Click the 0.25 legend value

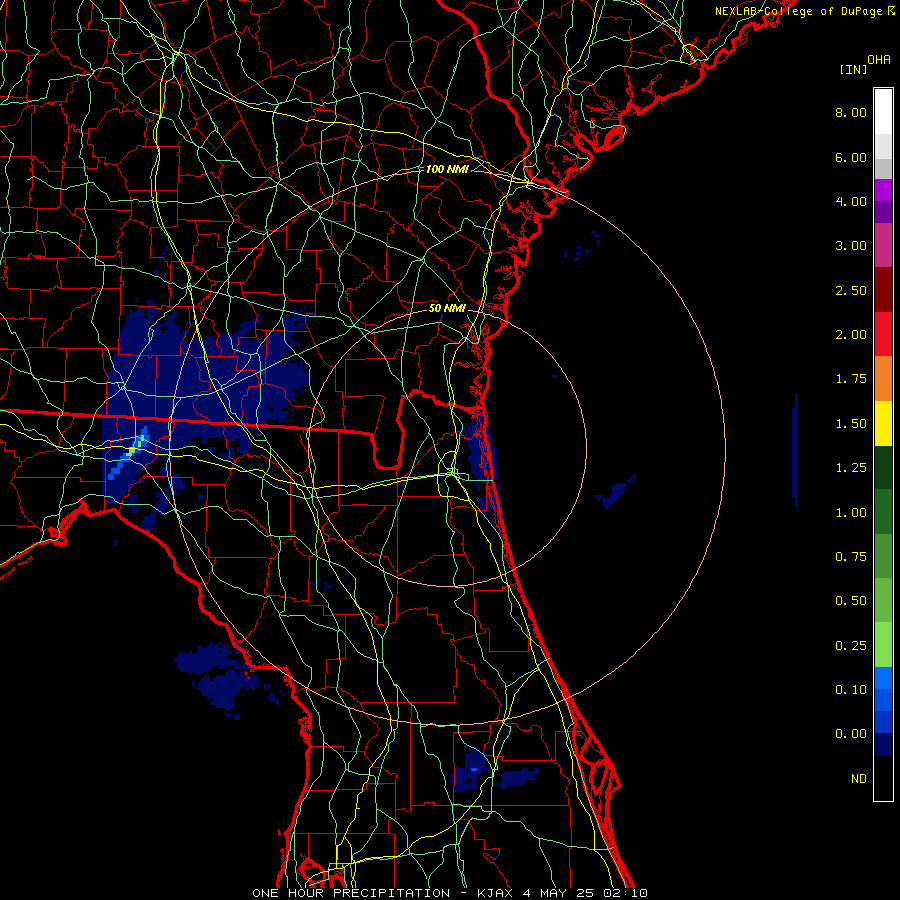pyautogui.click(x=851, y=646)
